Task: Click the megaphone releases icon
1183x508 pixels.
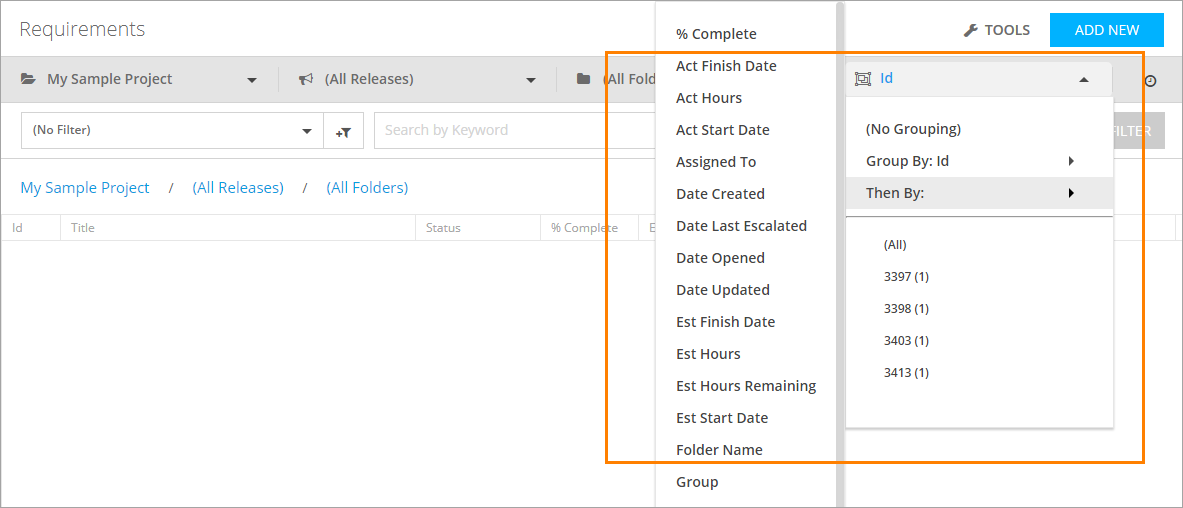Action: coord(306,79)
